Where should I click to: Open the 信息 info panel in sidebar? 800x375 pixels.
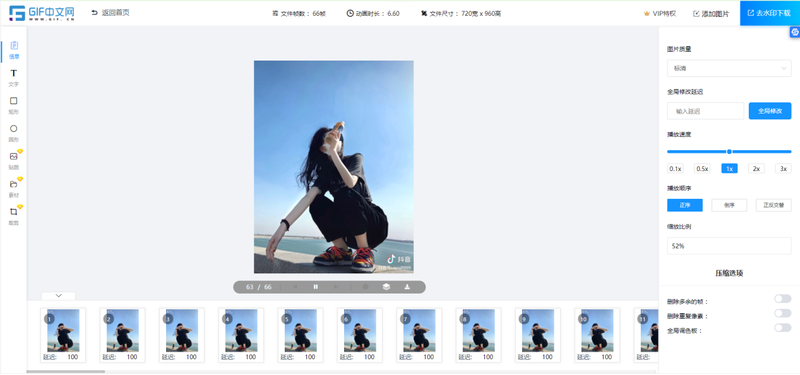click(14, 50)
